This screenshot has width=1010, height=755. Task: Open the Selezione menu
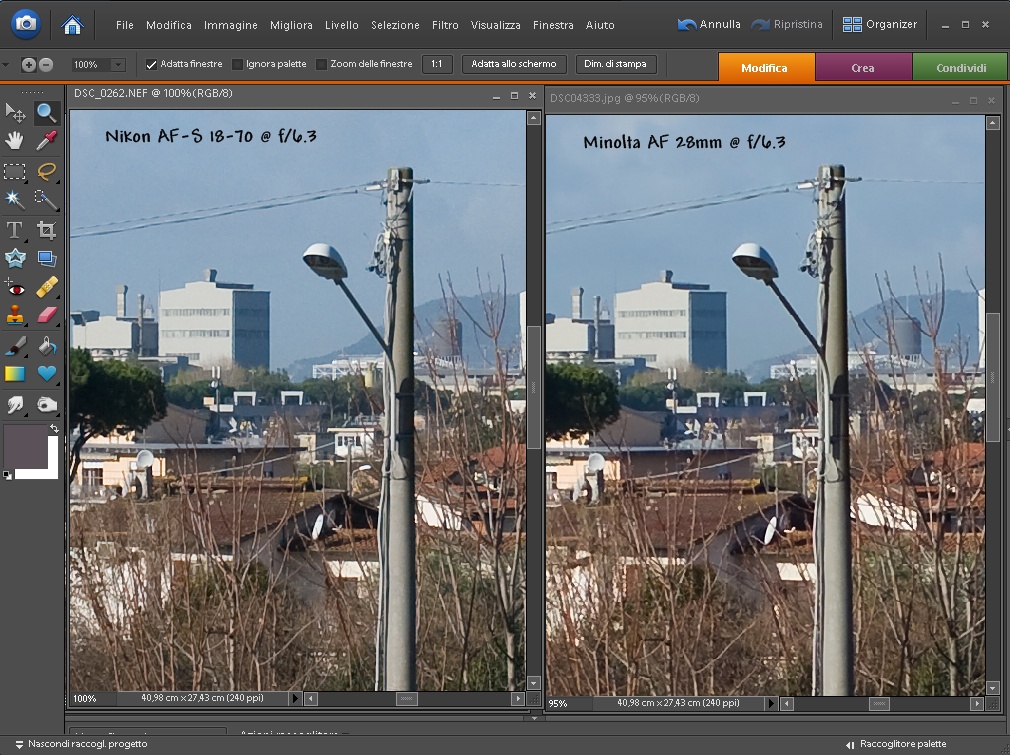395,25
